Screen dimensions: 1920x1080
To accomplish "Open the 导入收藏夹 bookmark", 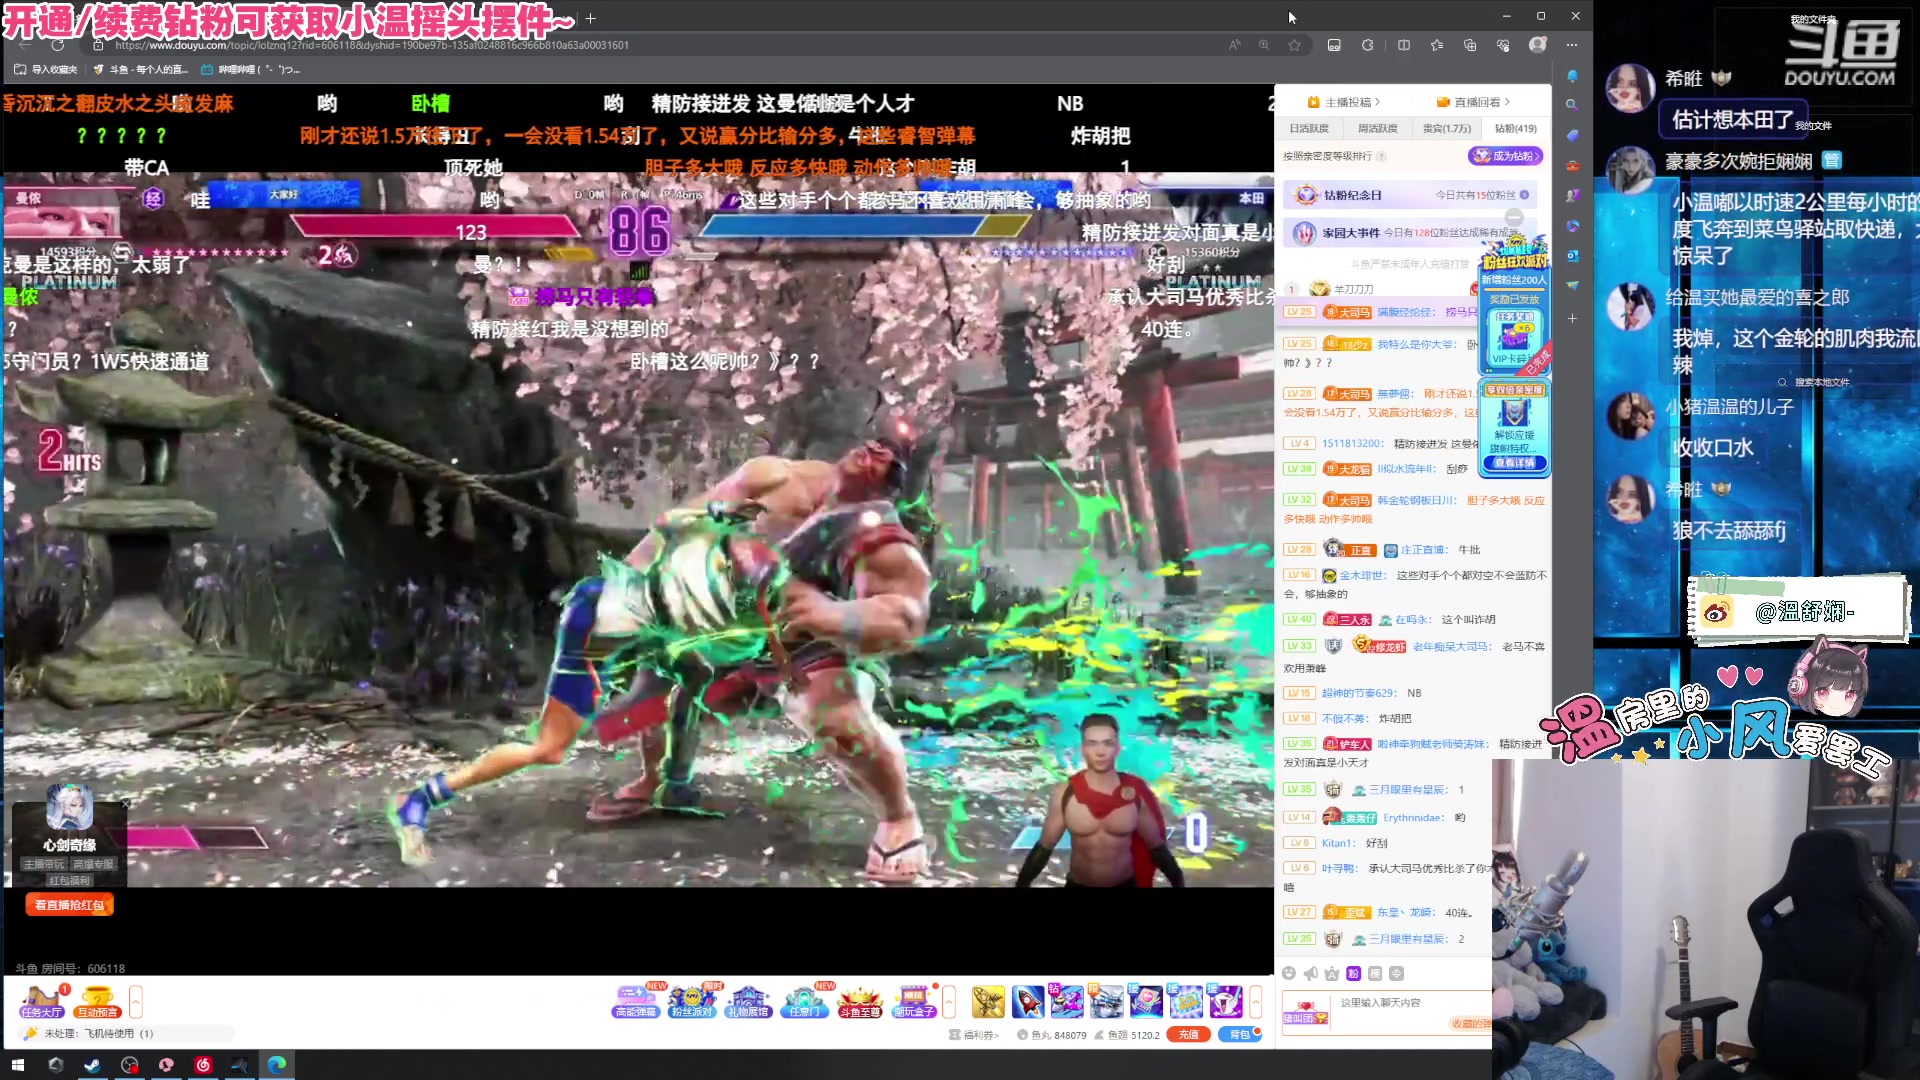I will pyautogui.click(x=46, y=70).
